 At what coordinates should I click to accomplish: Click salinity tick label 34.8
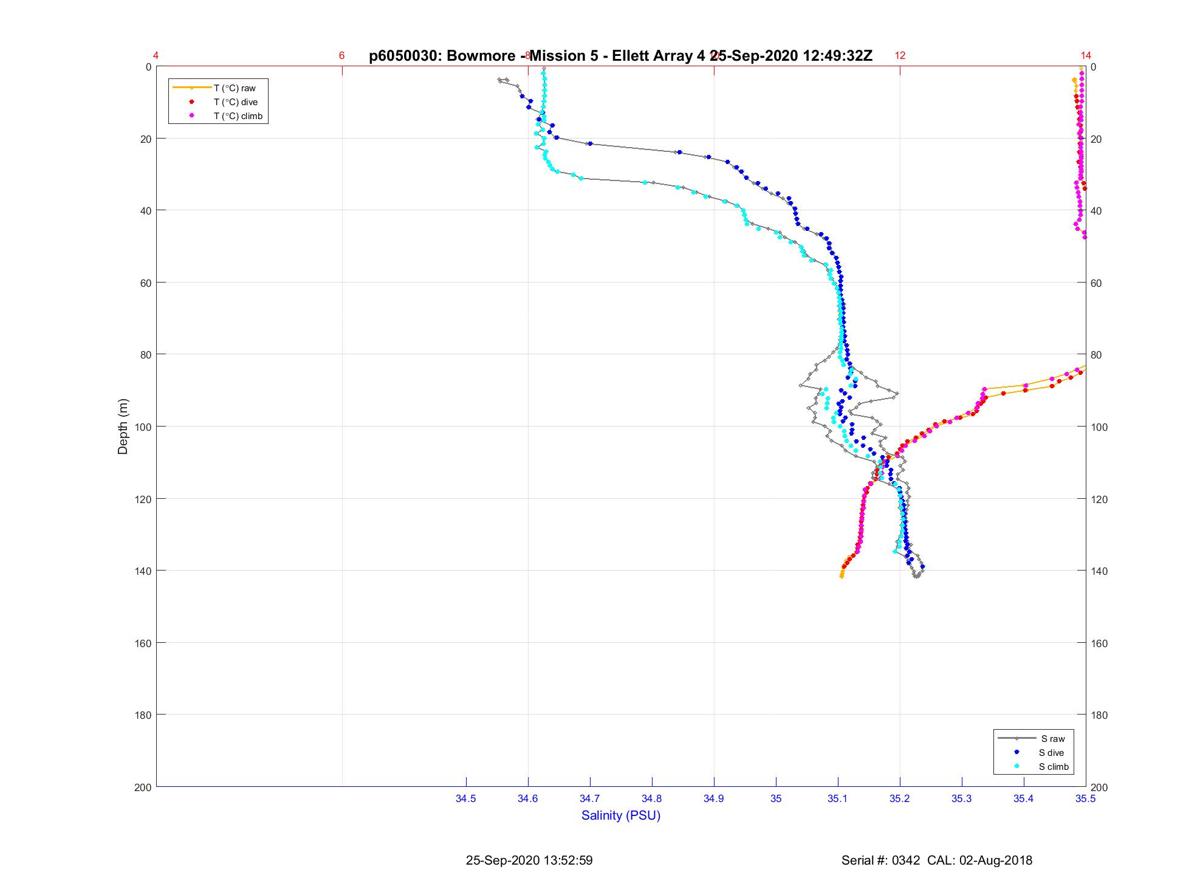click(x=652, y=798)
